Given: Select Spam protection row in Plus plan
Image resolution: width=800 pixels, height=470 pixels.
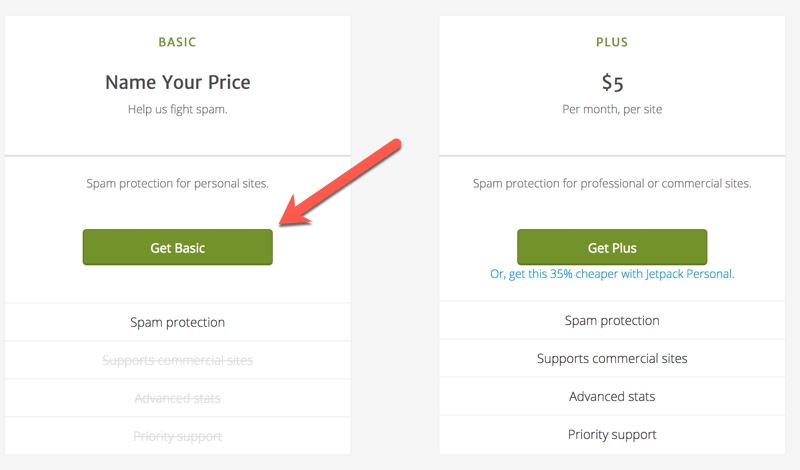Looking at the screenshot, I should [611, 321].
